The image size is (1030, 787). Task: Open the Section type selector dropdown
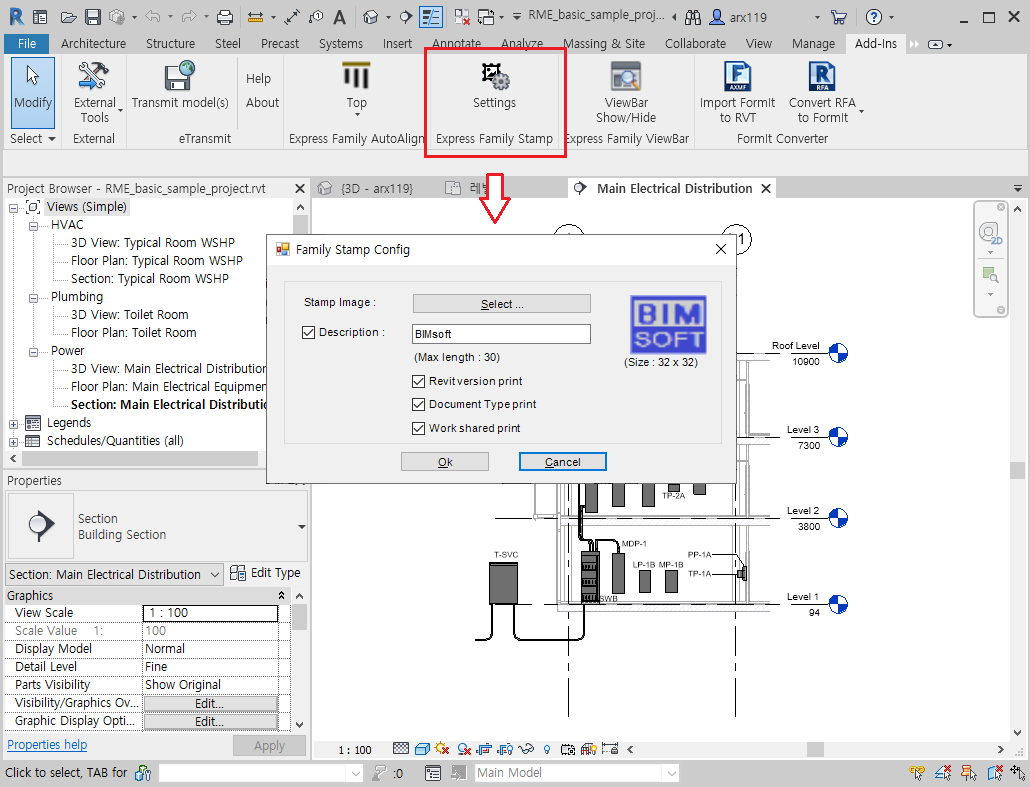[x=302, y=527]
